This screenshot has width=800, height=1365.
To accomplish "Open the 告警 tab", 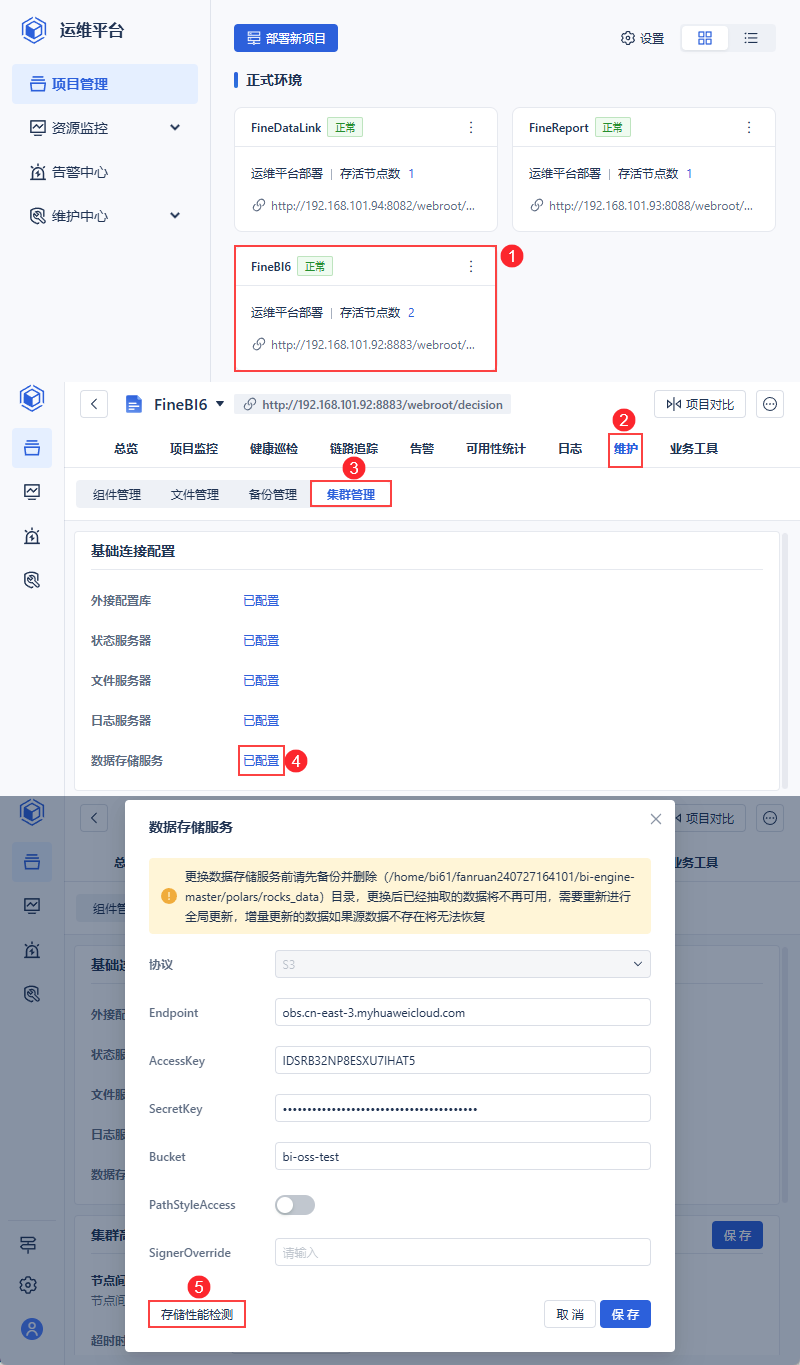I will 422,449.
